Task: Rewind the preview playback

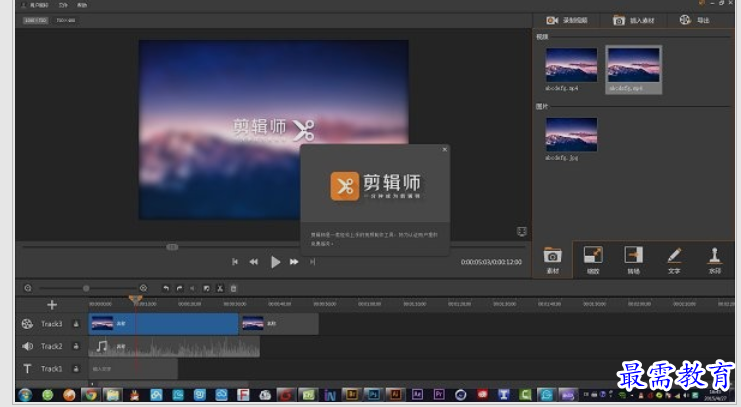Action: [254, 262]
